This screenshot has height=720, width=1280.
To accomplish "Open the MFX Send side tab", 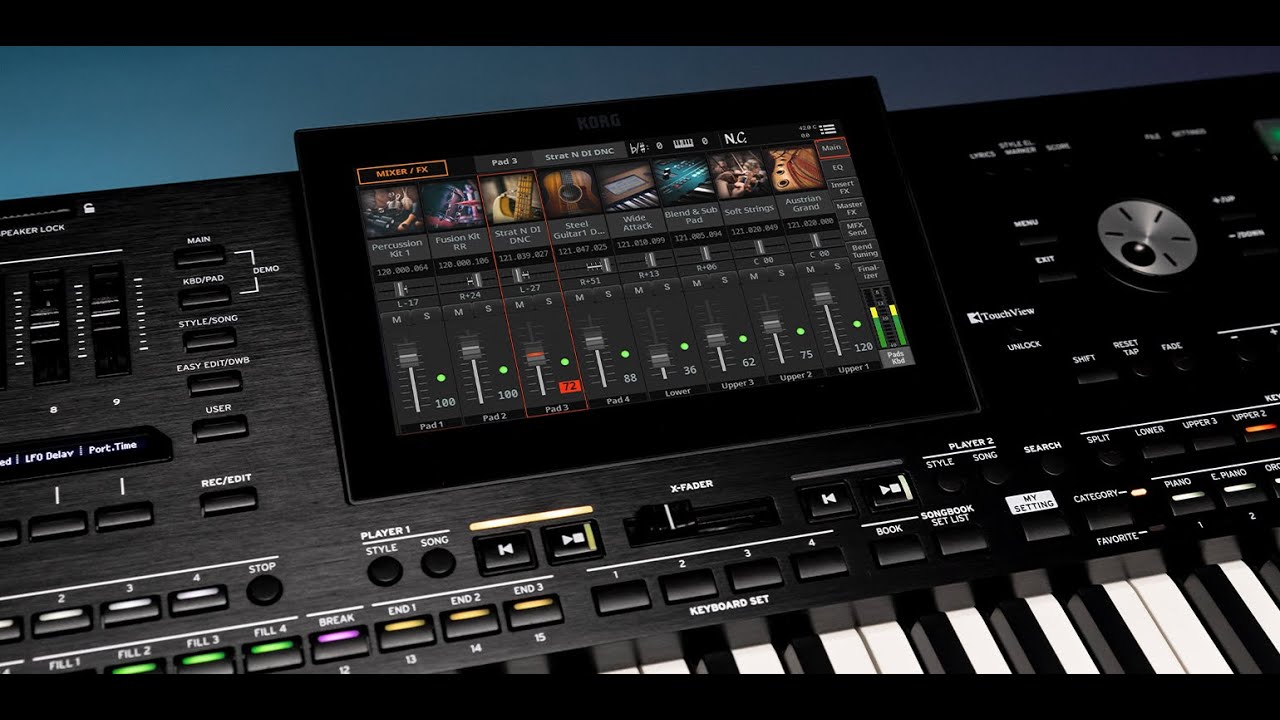I will click(857, 229).
